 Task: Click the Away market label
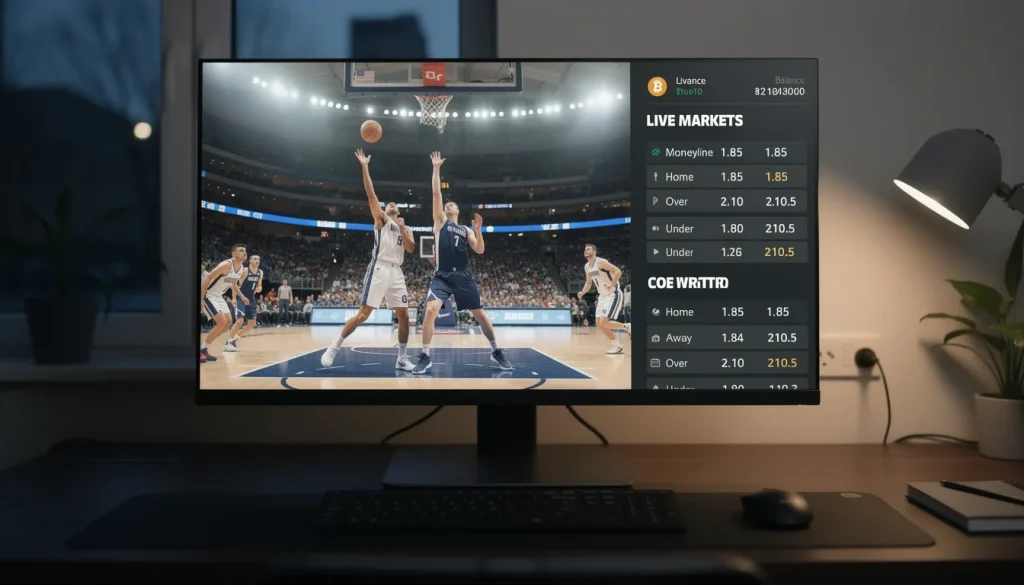tap(679, 338)
